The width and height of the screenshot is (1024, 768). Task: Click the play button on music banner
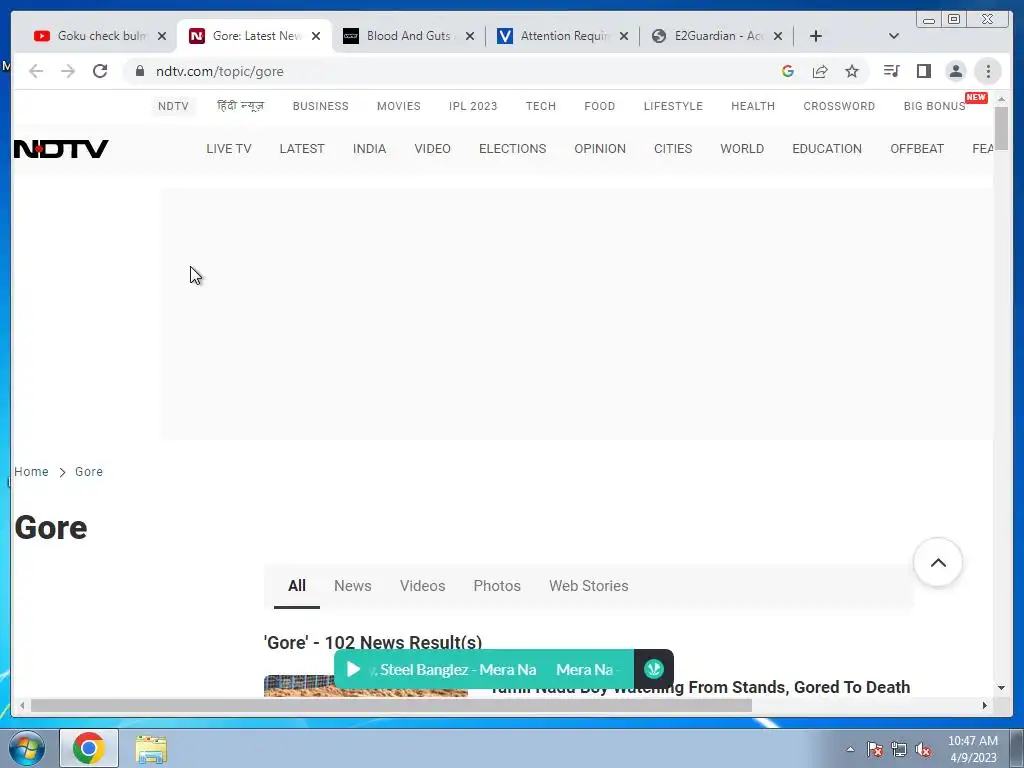[x=353, y=669]
